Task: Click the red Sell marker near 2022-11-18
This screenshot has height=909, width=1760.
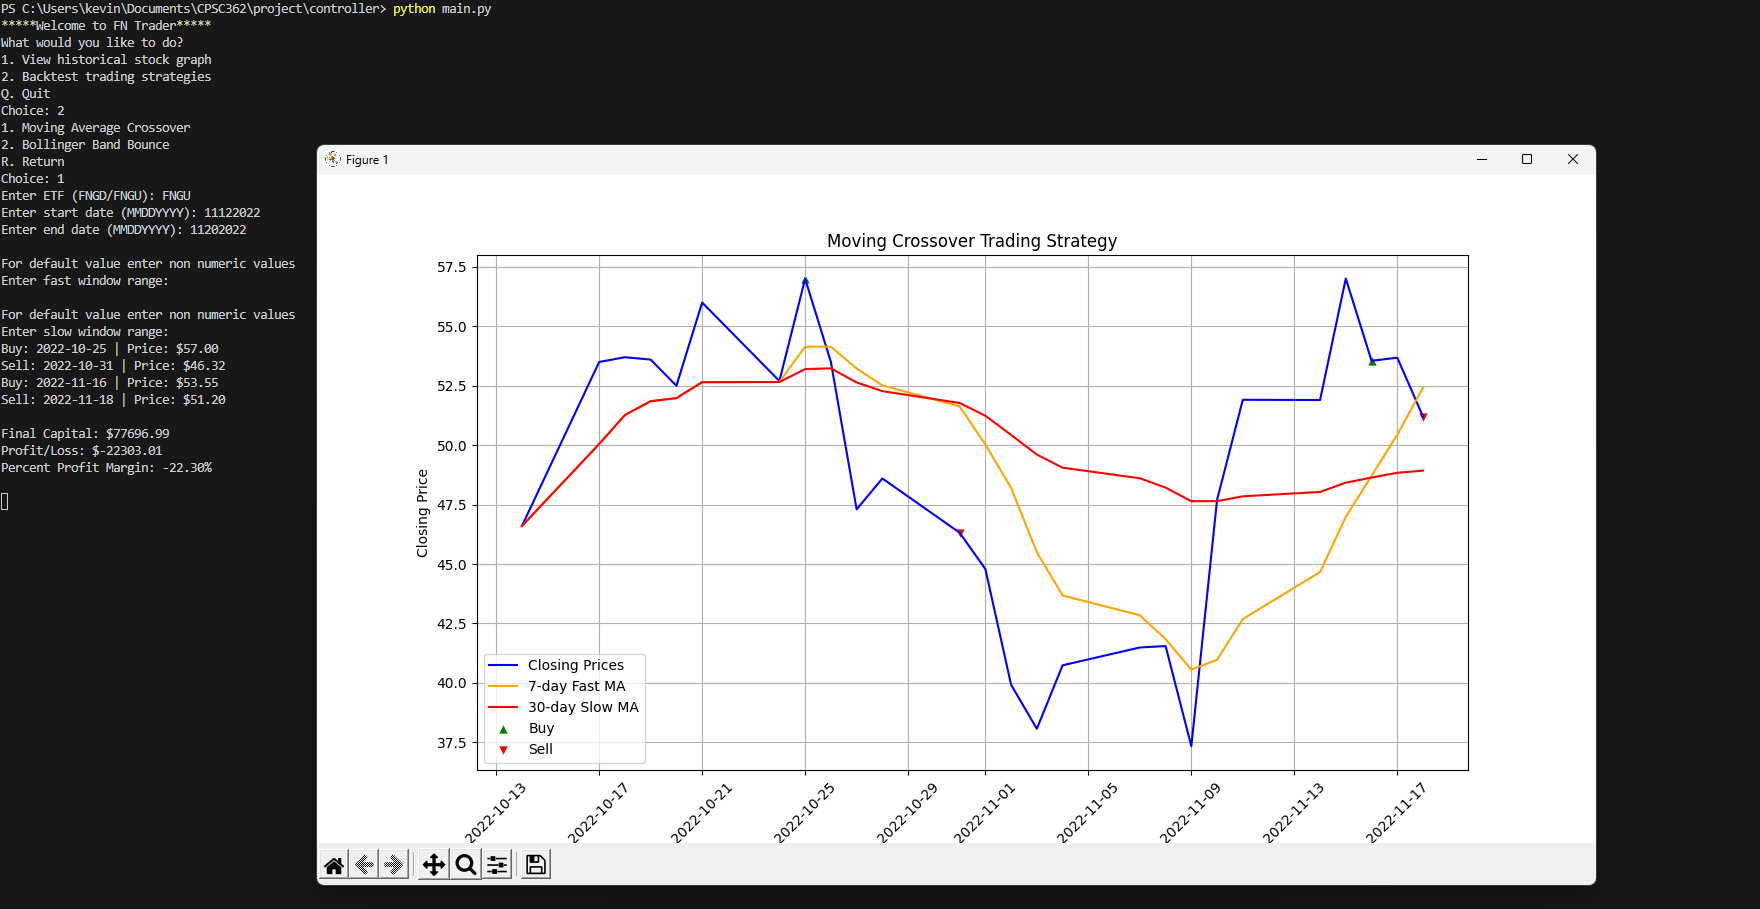Action: (x=1424, y=417)
